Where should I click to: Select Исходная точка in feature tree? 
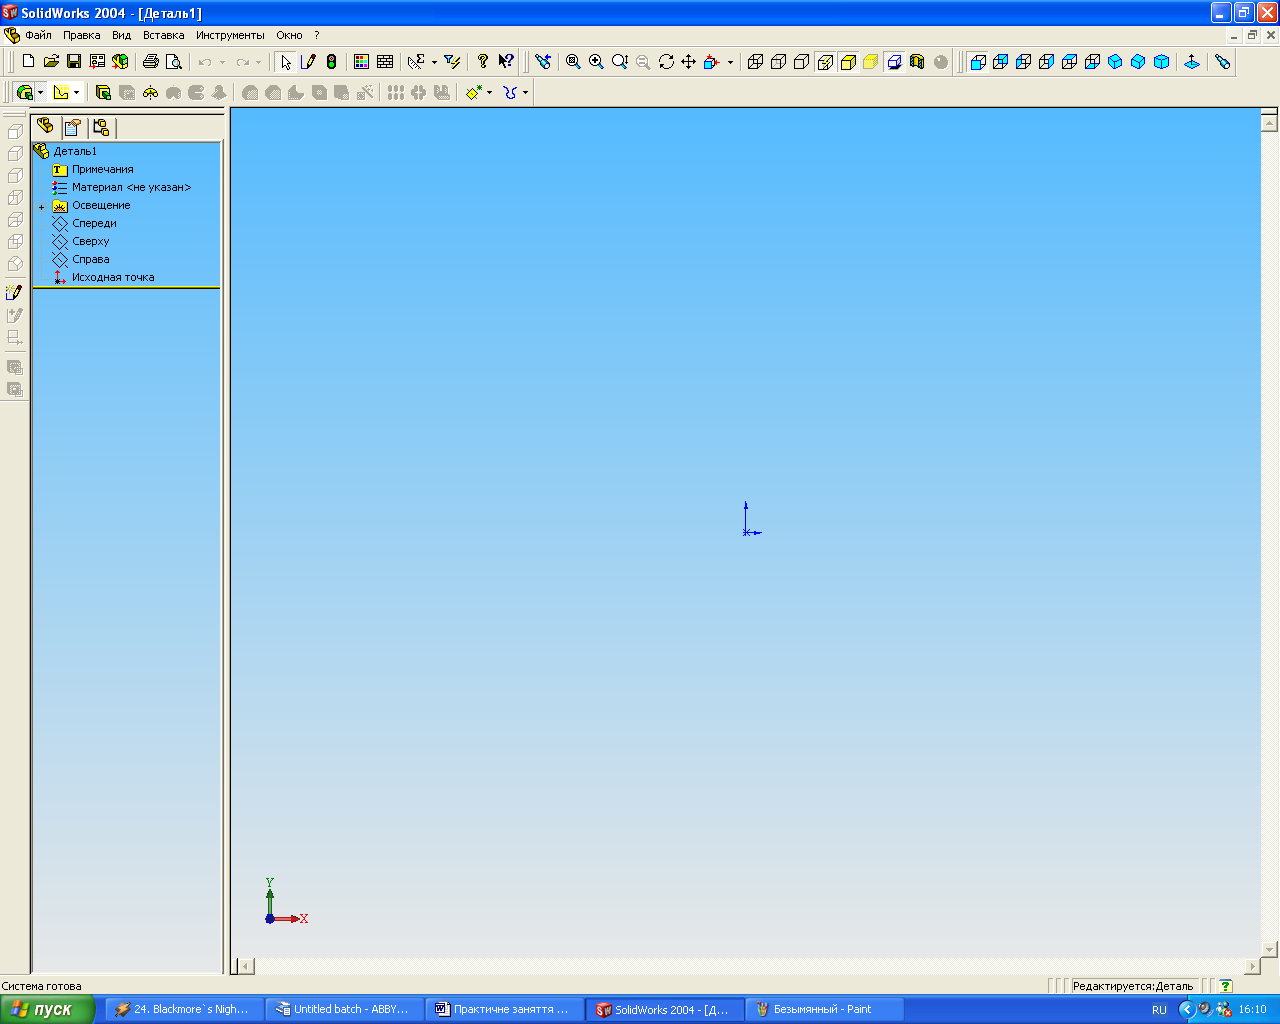113,277
